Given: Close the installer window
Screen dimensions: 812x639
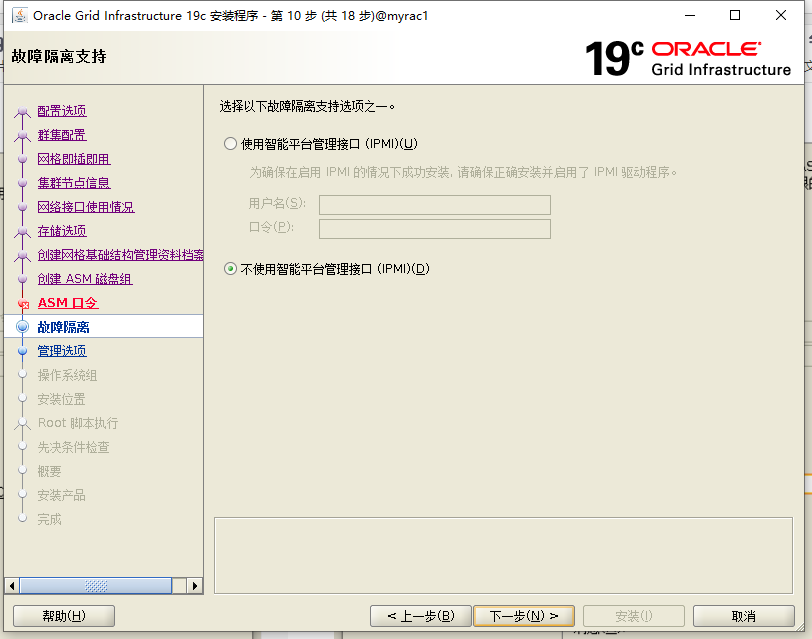Looking at the screenshot, I should click(781, 16).
